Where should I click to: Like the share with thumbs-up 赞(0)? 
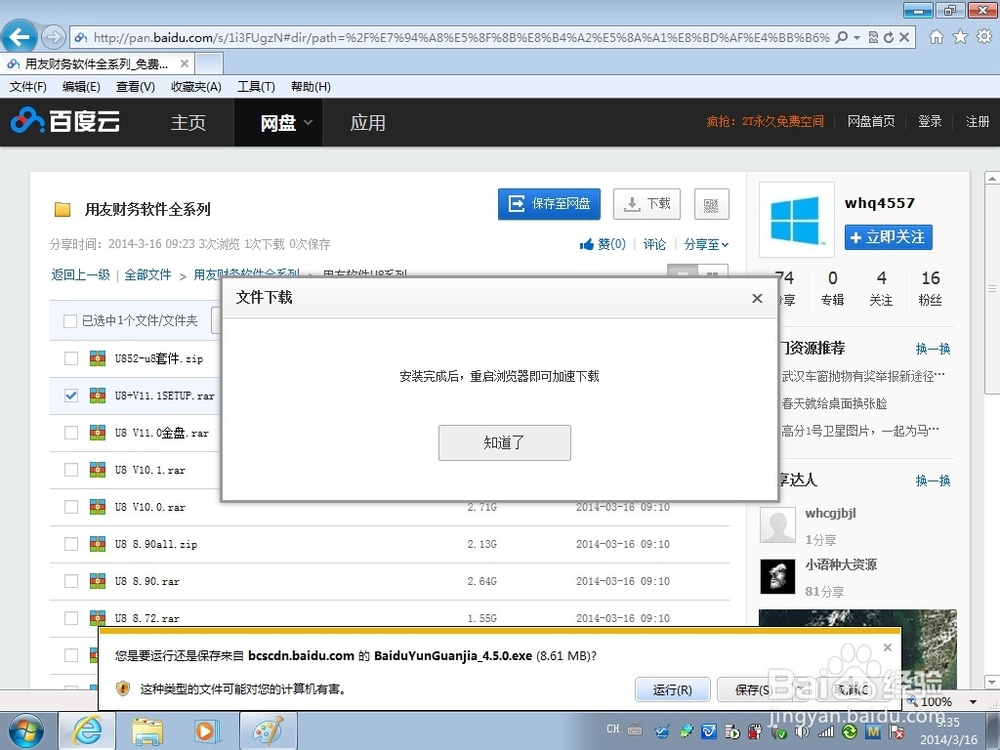602,244
